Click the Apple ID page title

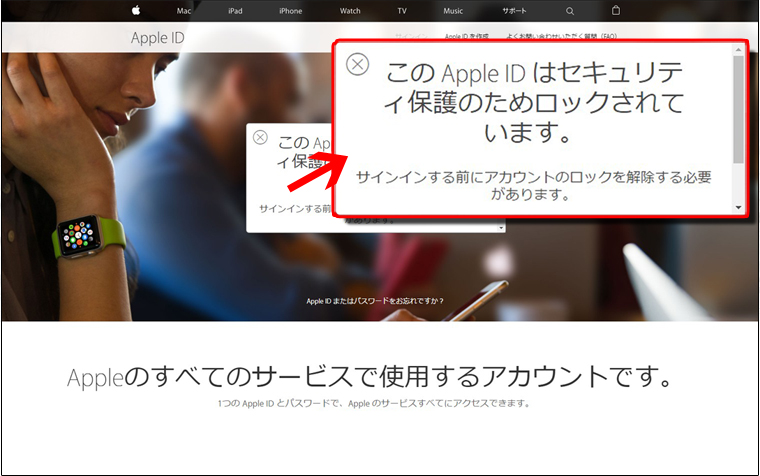(158, 38)
